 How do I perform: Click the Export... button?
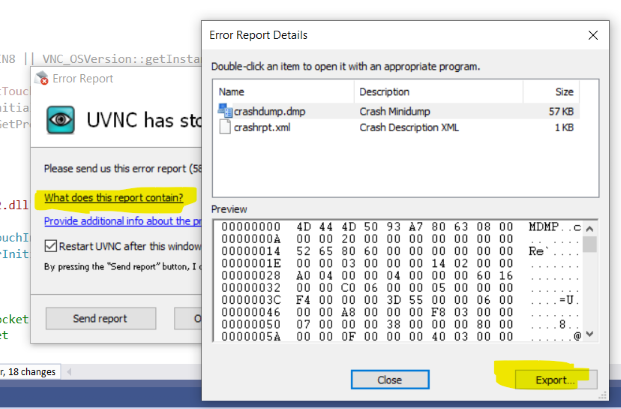pyautogui.click(x=556, y=380)
